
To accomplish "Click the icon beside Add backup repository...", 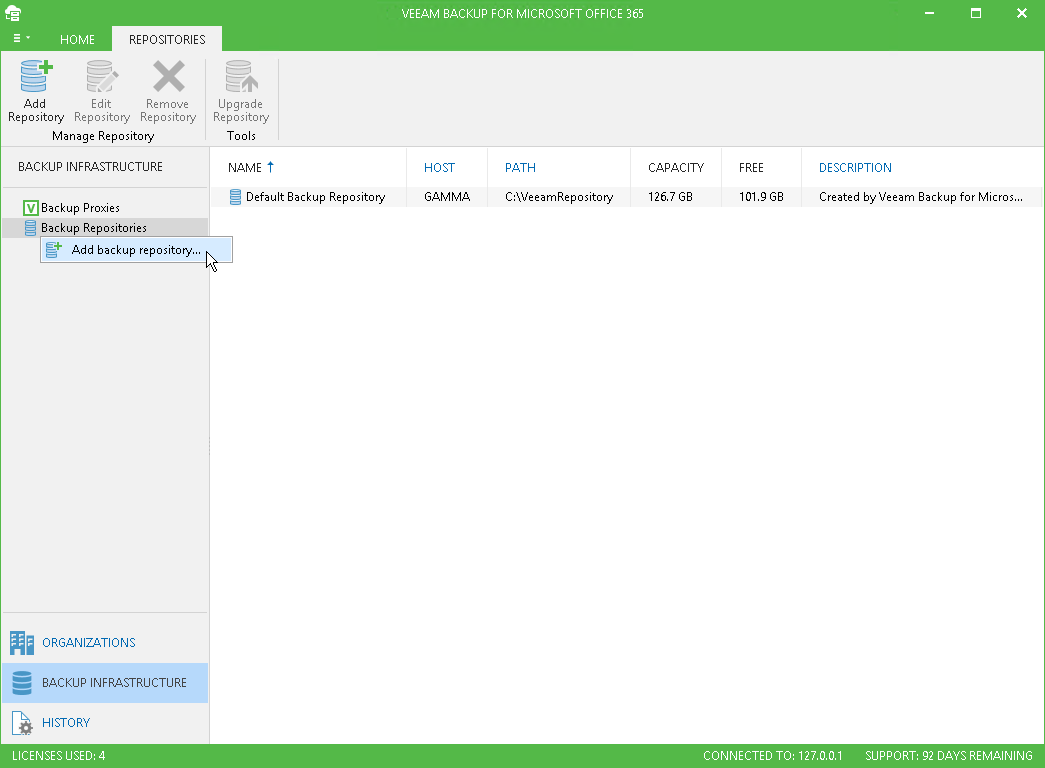I will coord(53,250).
